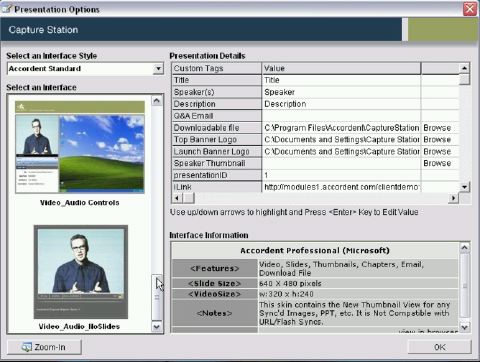This screenshot has height=362, width=480.
Task: Click the Description value cell
Action: [x=341, y=104]
